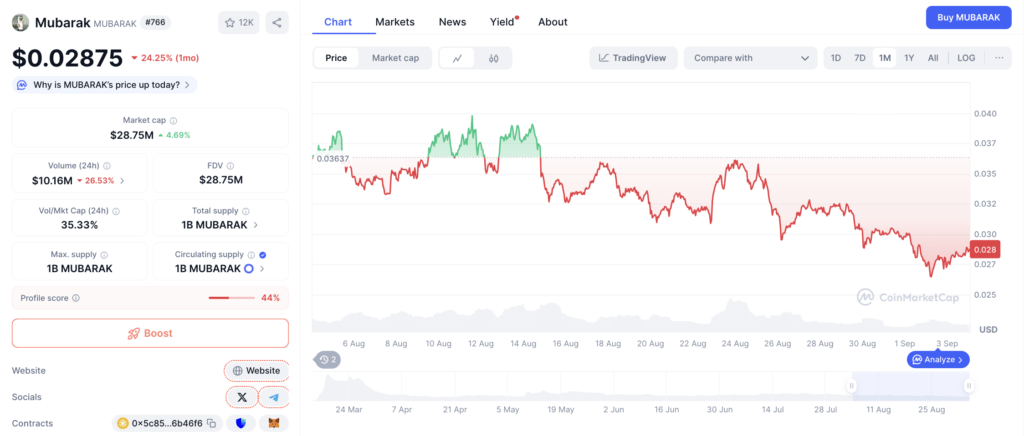
Task: Click the right handle of the range selector
Action: point(968,386)
